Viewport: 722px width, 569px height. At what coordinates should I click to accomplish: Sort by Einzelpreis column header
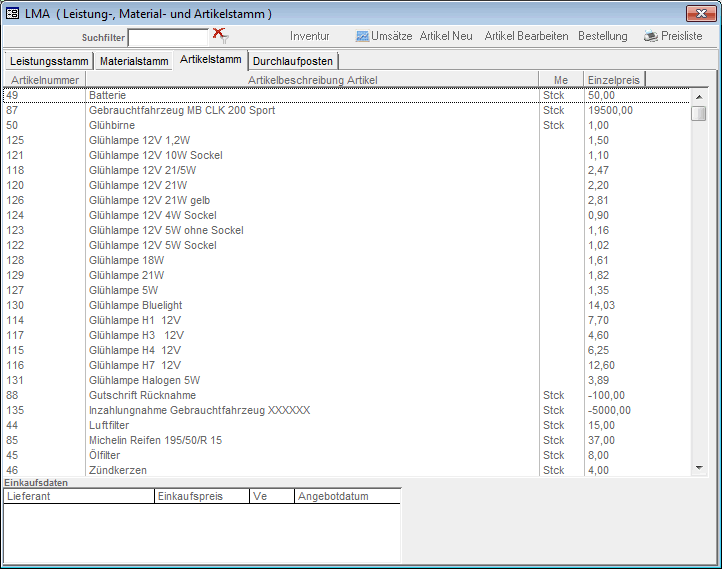(614, 79)
